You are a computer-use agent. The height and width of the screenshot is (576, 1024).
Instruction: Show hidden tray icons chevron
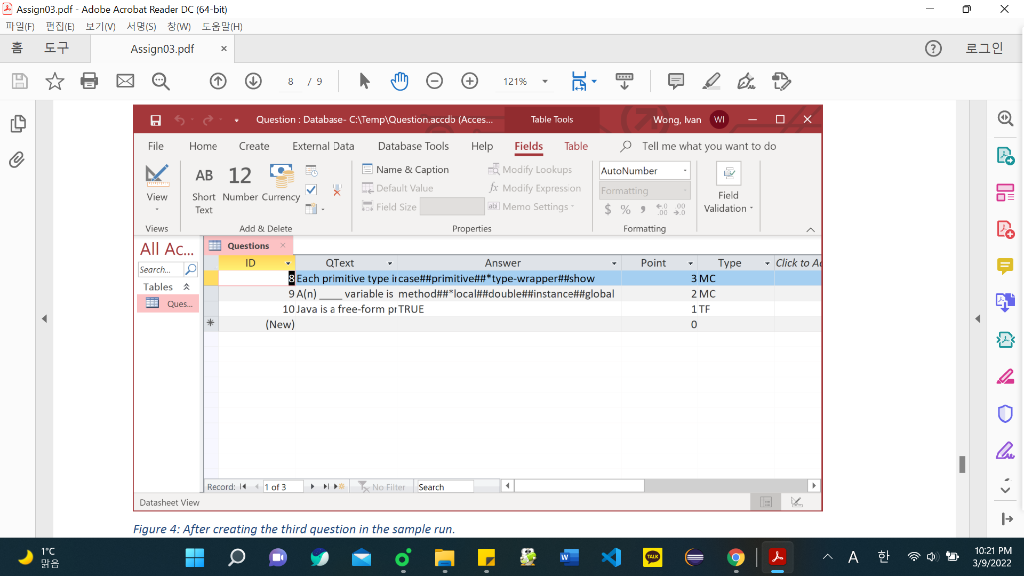click(827, 557)
